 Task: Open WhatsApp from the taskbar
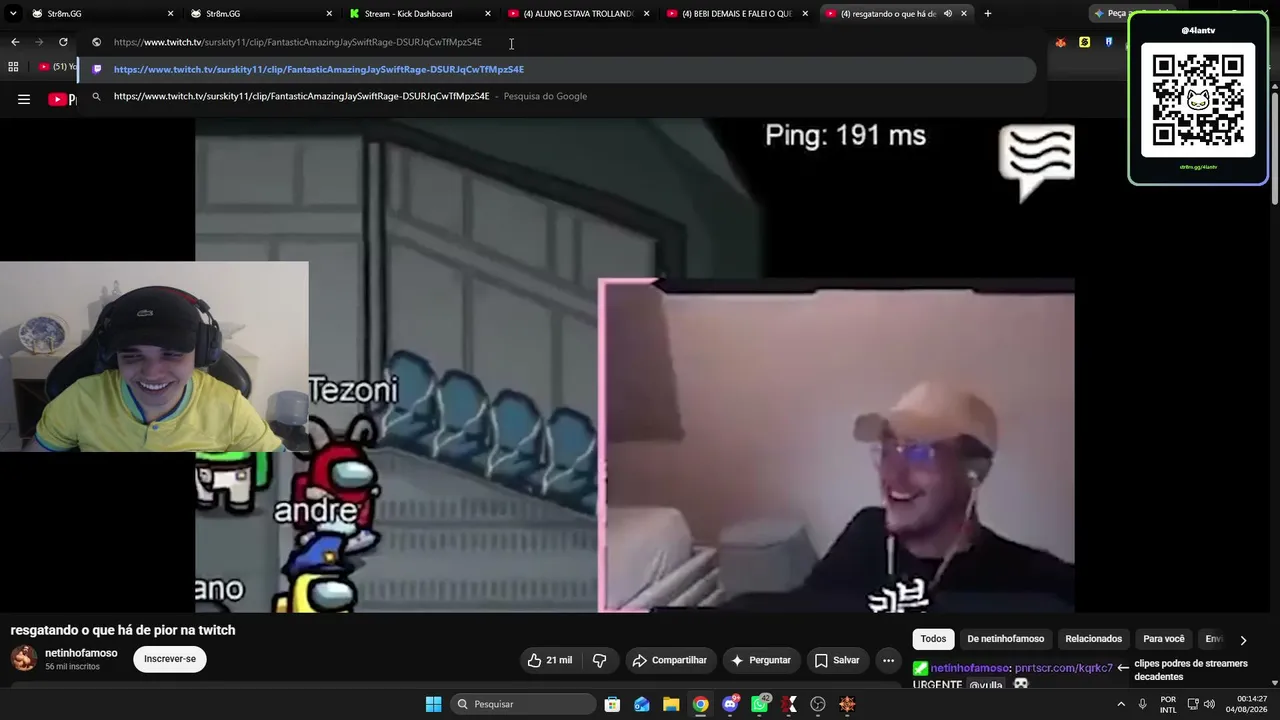coord(760,704)
